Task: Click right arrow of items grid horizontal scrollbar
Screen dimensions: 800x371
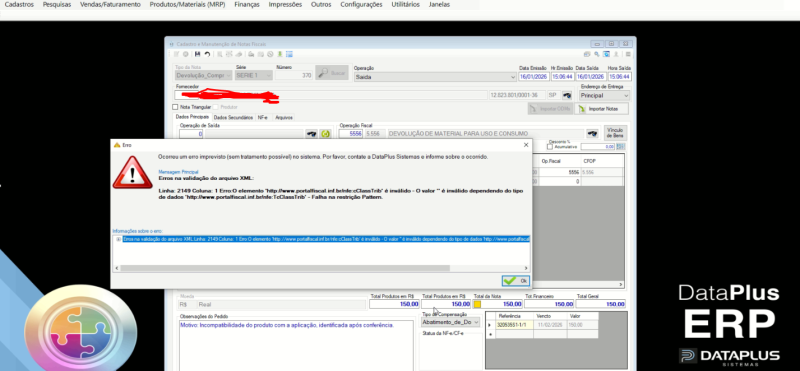Action: tap(621, 284)
